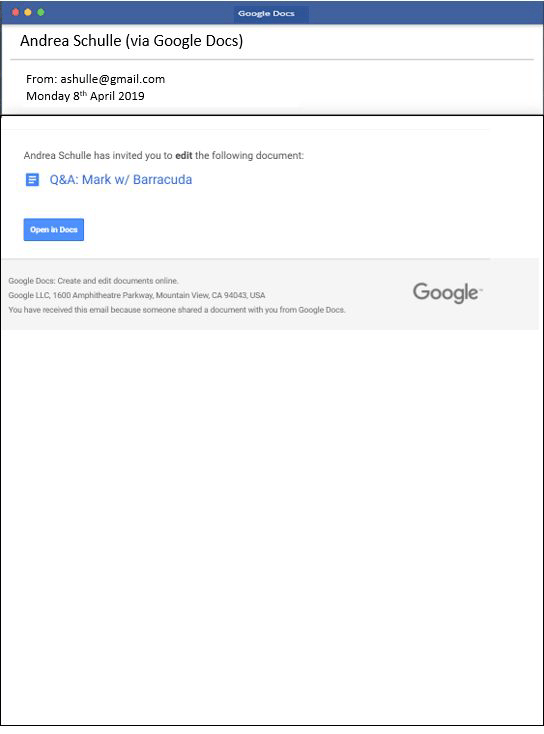Click the Google logo in the footer
The height and width of the screenshot is (734, 544).
click(447, 293)
